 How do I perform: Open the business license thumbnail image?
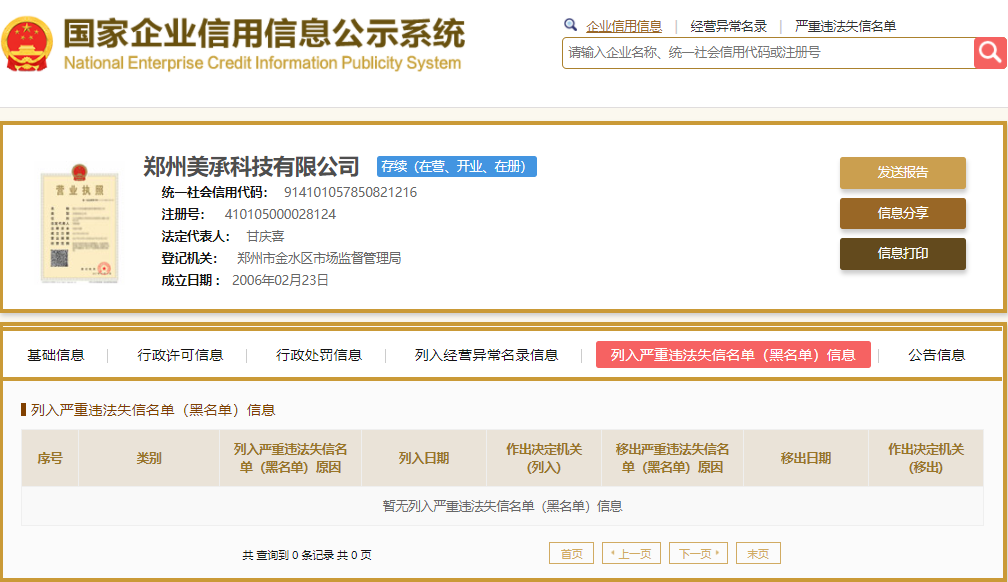(x=80, y=223)
